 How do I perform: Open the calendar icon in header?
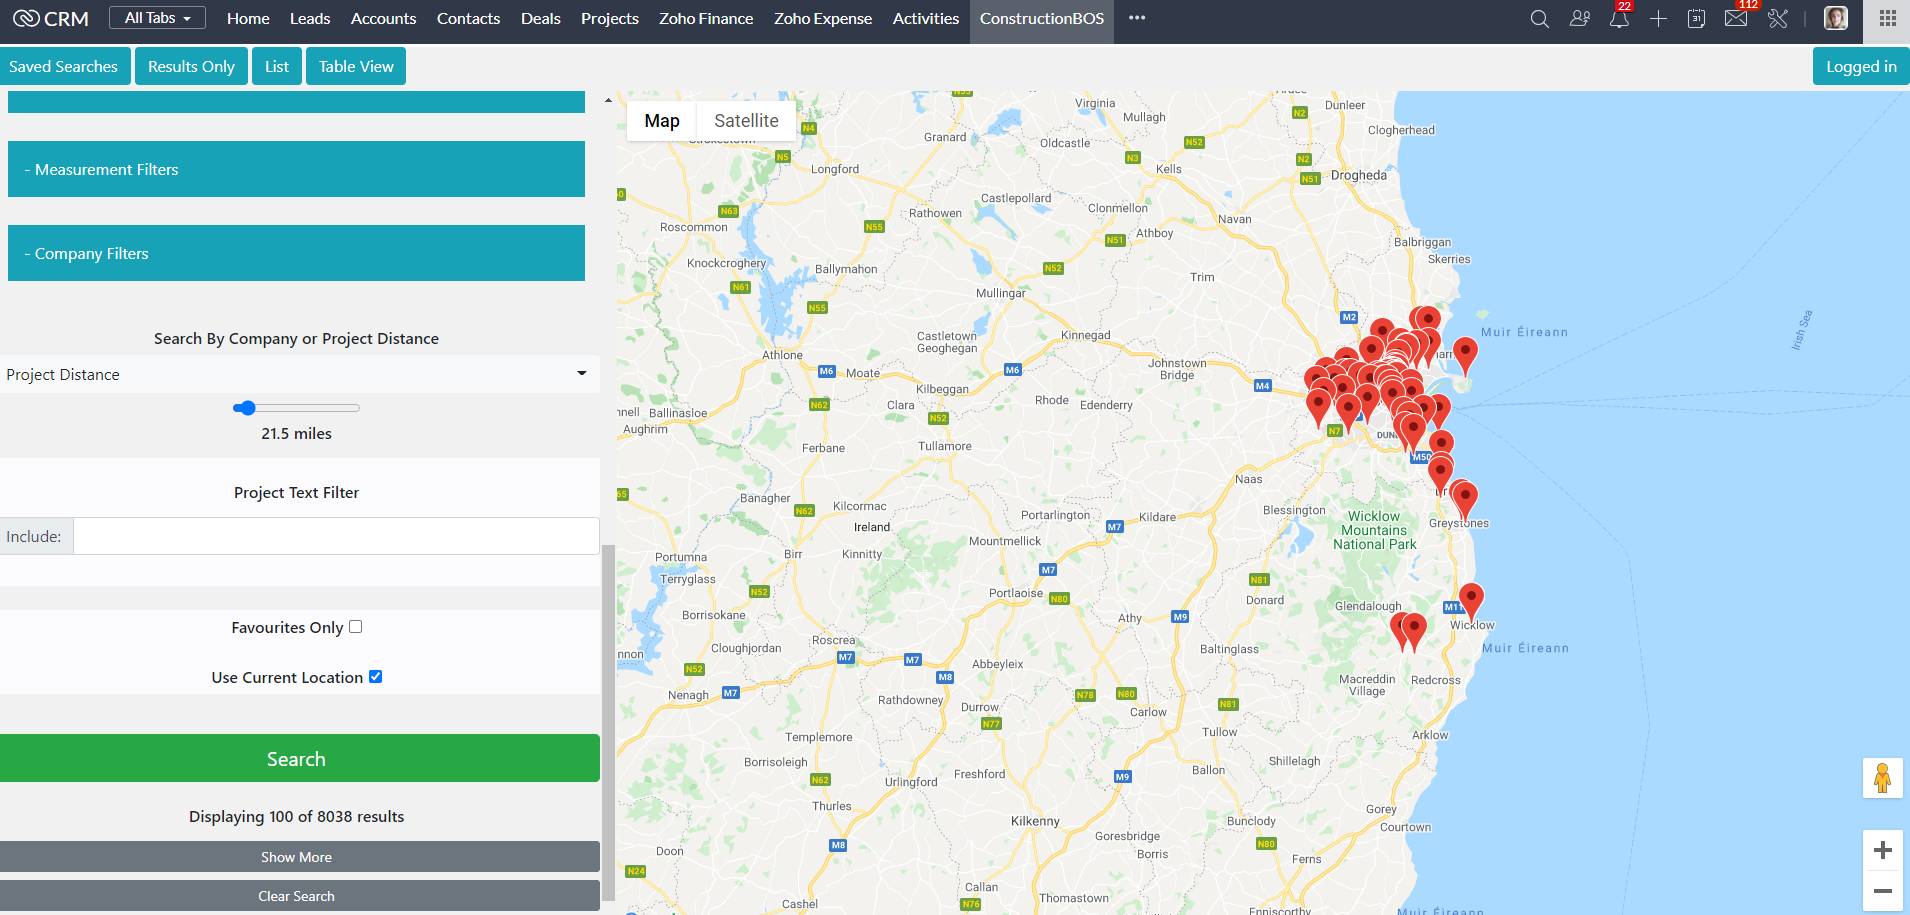click(1696, 19)
